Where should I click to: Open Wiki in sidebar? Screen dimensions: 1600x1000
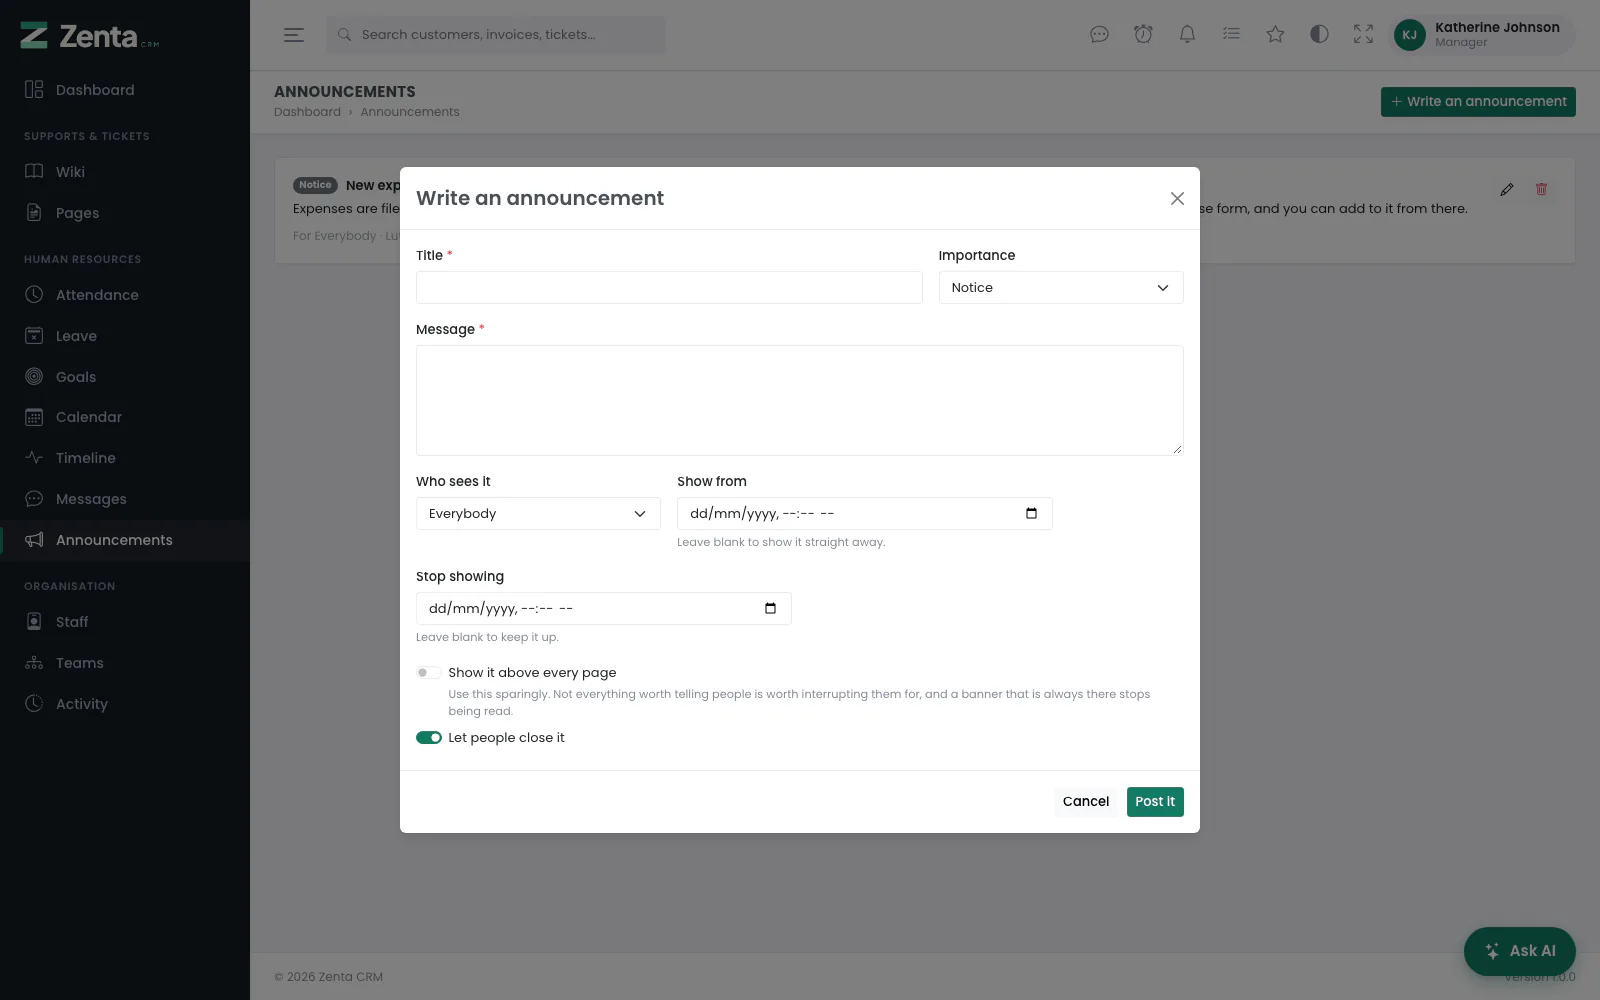[125, 172]
